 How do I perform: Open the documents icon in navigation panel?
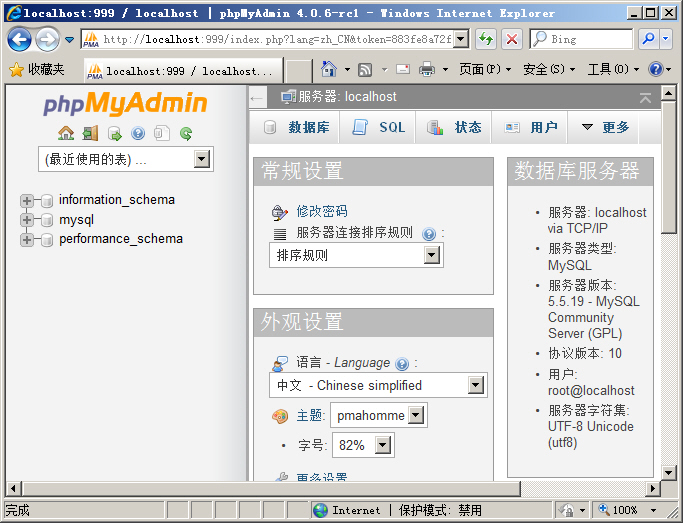[x=162, y=133]
